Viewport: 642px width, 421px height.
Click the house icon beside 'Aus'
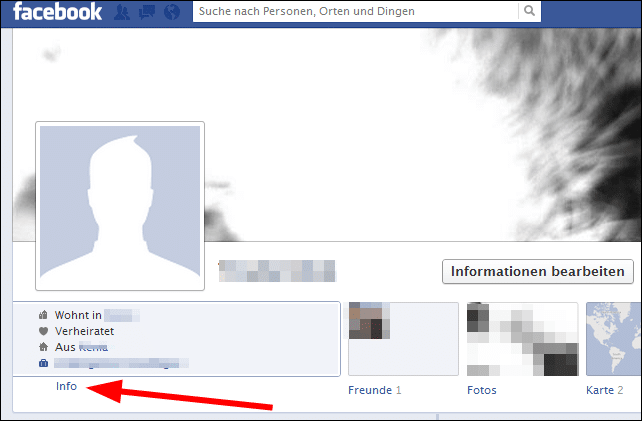pyautogui.click(x=43, y=347)
